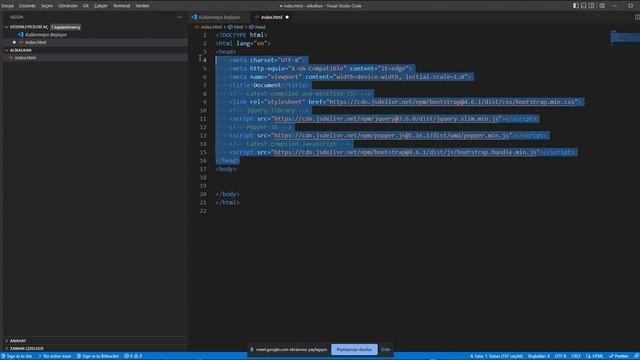
Task: Open the Terminal menu
Action: 122,6
